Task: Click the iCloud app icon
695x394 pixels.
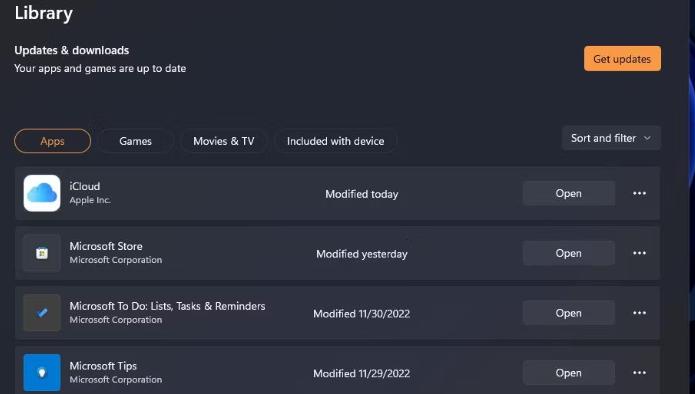Action: tap(42, 193)
